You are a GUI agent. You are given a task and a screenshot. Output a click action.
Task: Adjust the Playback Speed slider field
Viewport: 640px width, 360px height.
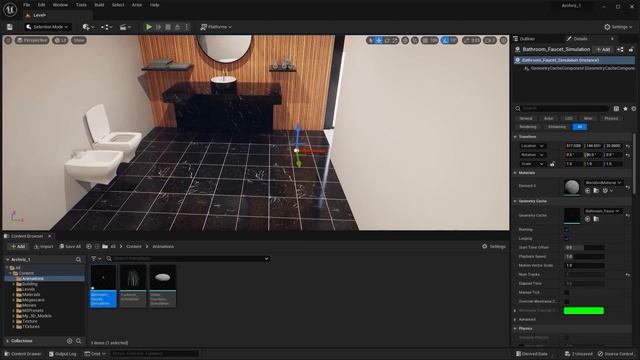pos(584,257)
